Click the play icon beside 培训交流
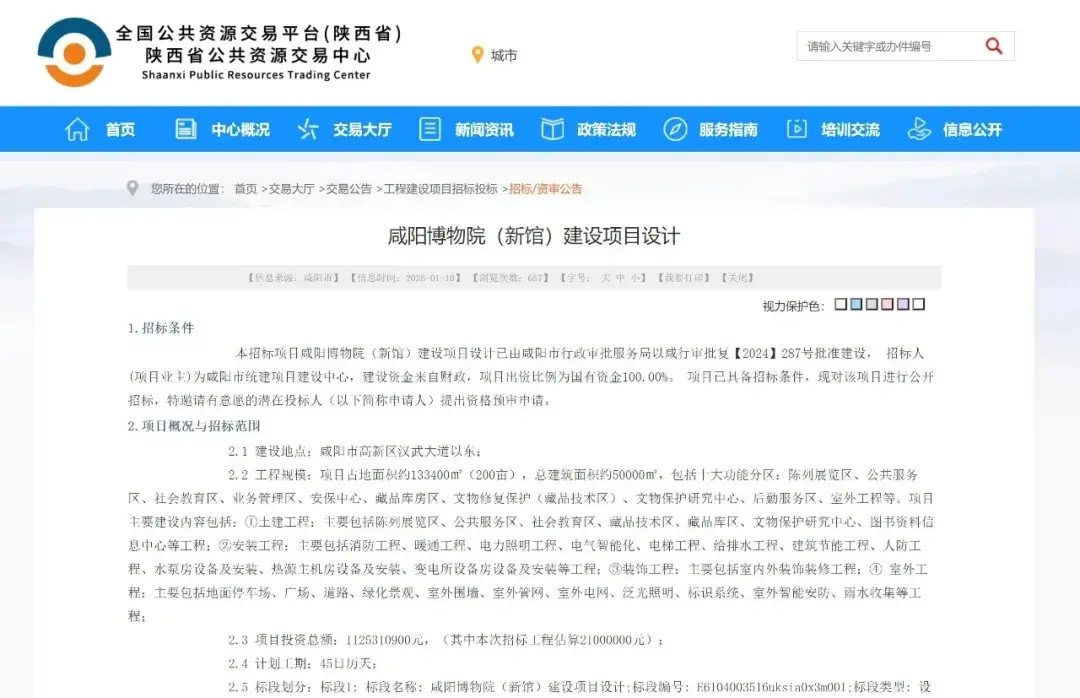This screenshot has height=698, width=1080. pyautogui.click(x=797, y=129)
